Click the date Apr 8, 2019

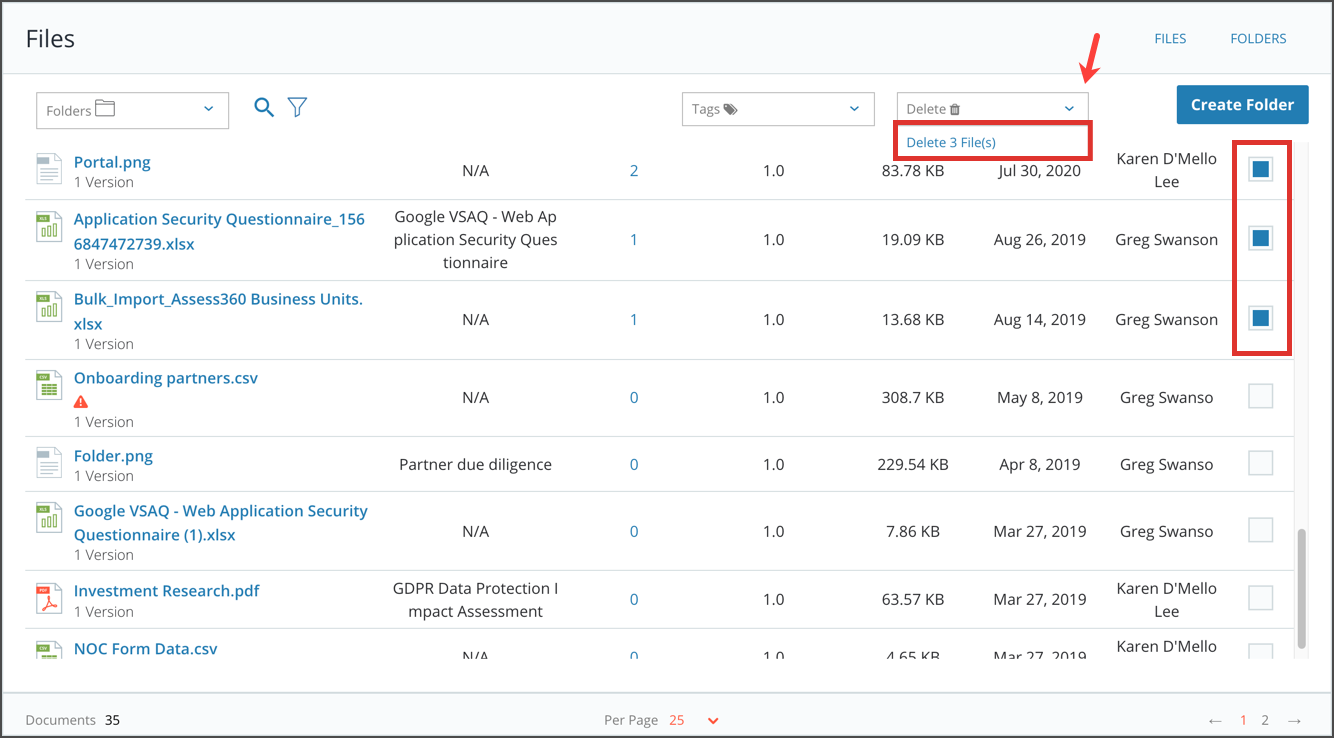point(1040,465)
